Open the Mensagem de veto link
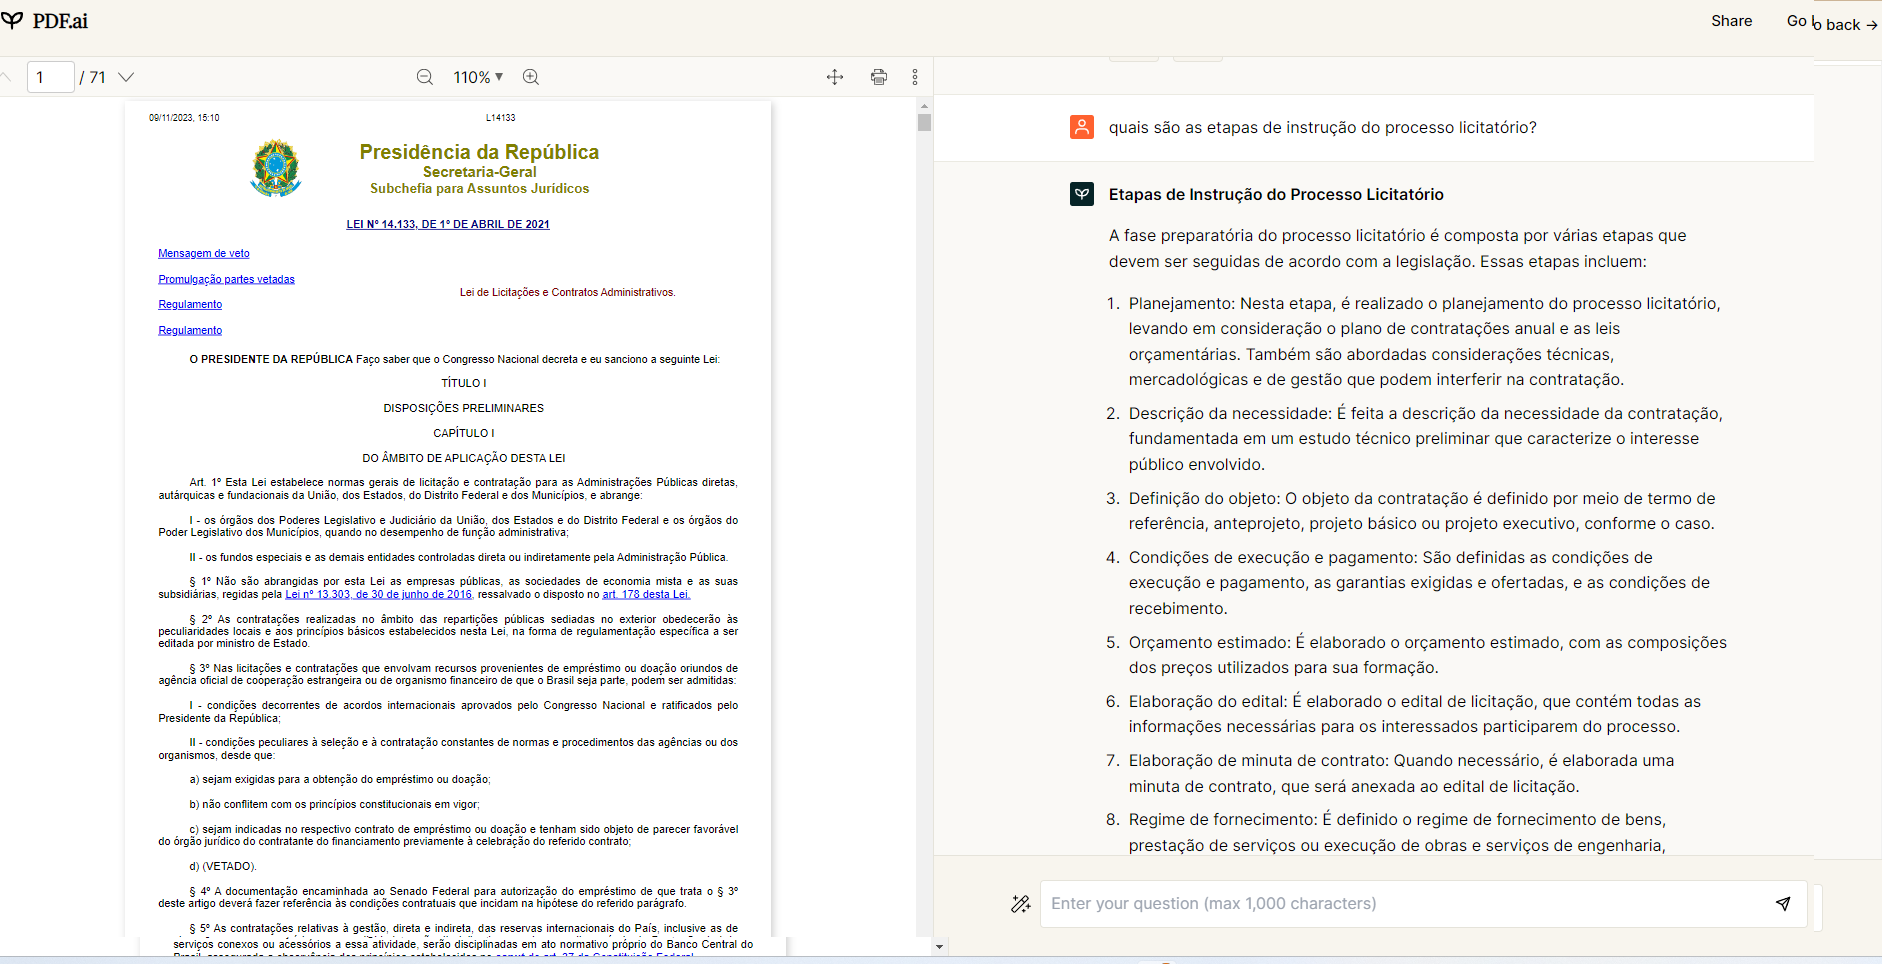 point(203,253)
